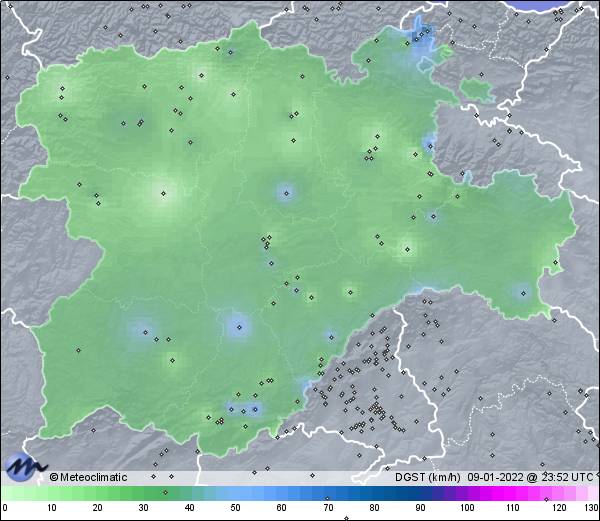Click the scale value 90
600x521 pixels.
point(420,508)
